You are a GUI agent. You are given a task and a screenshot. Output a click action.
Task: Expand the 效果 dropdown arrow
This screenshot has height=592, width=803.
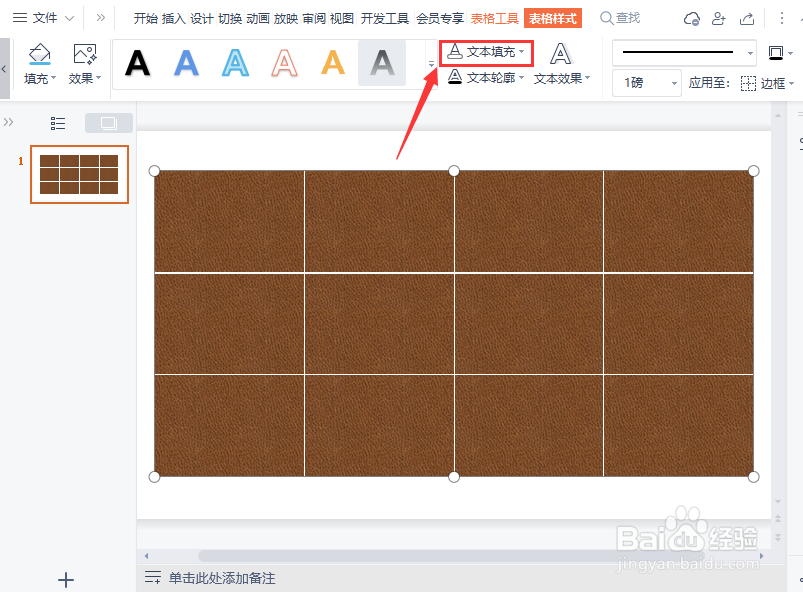(x=98, y=78)
